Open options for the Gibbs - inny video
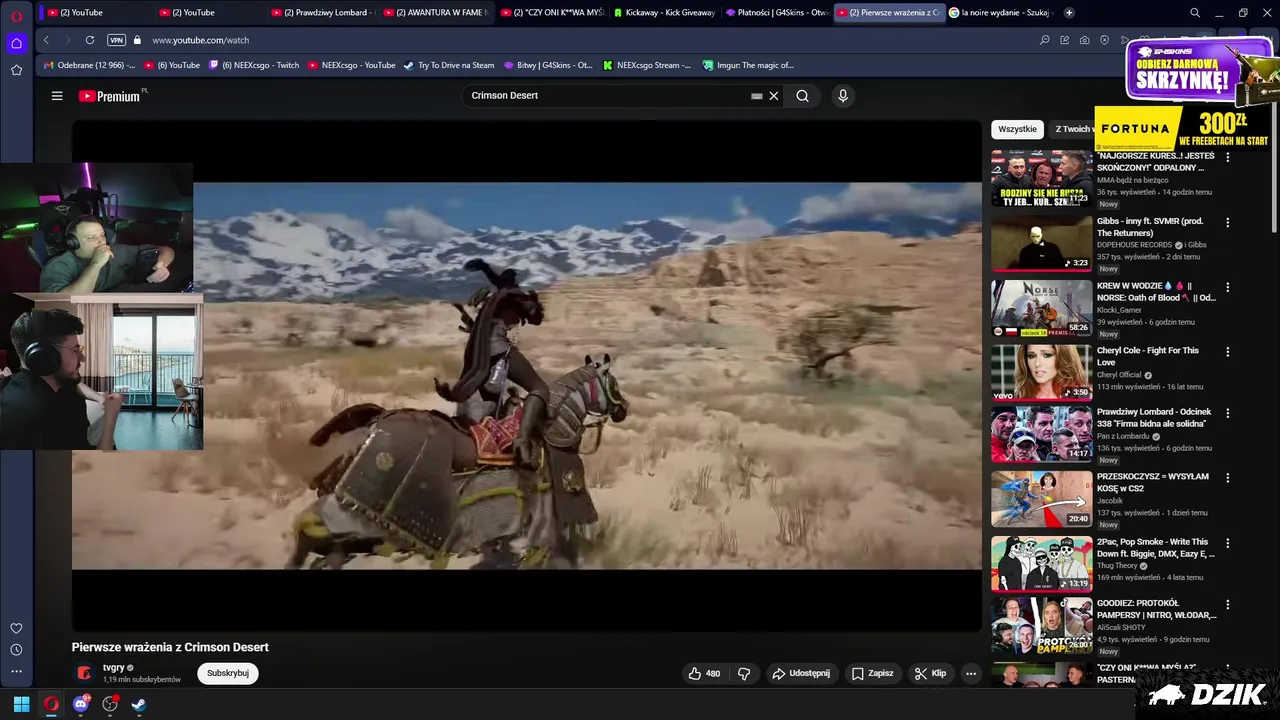This screenshot has height=720, width=1280. pyautogui.click(x=1228, y=222)
